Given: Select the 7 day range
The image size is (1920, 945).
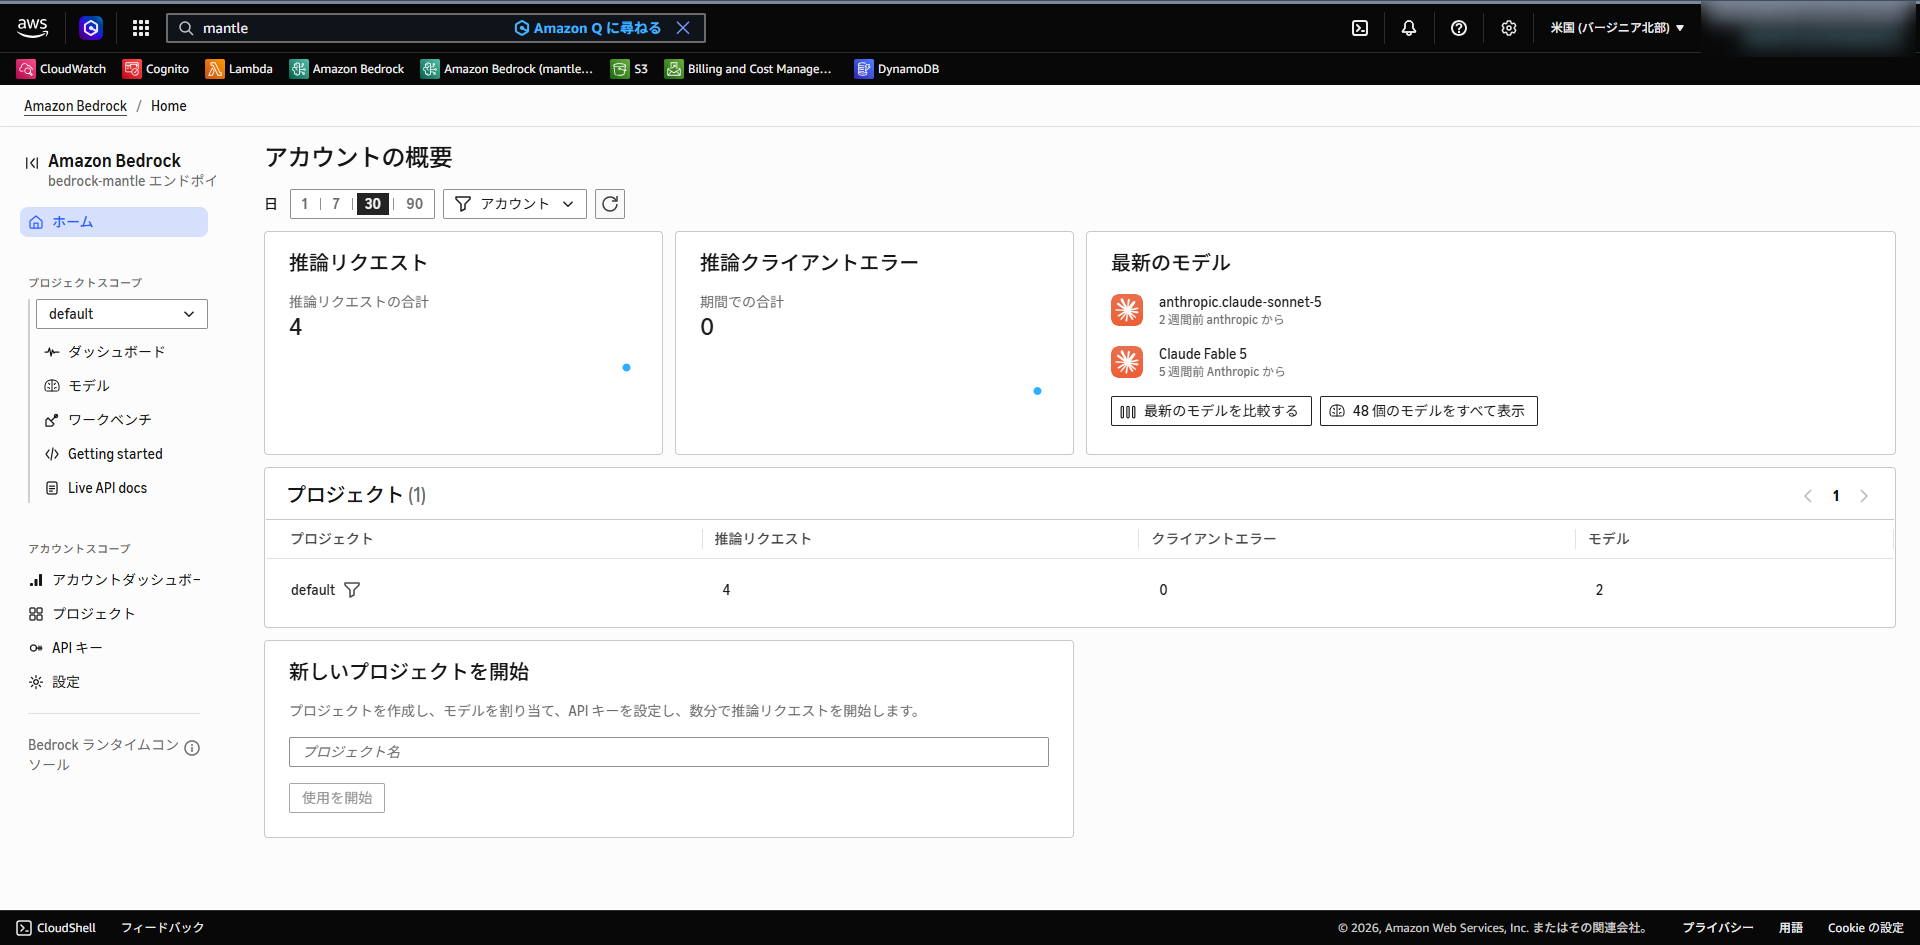Looking at the screenshot, I should point(336,204).
